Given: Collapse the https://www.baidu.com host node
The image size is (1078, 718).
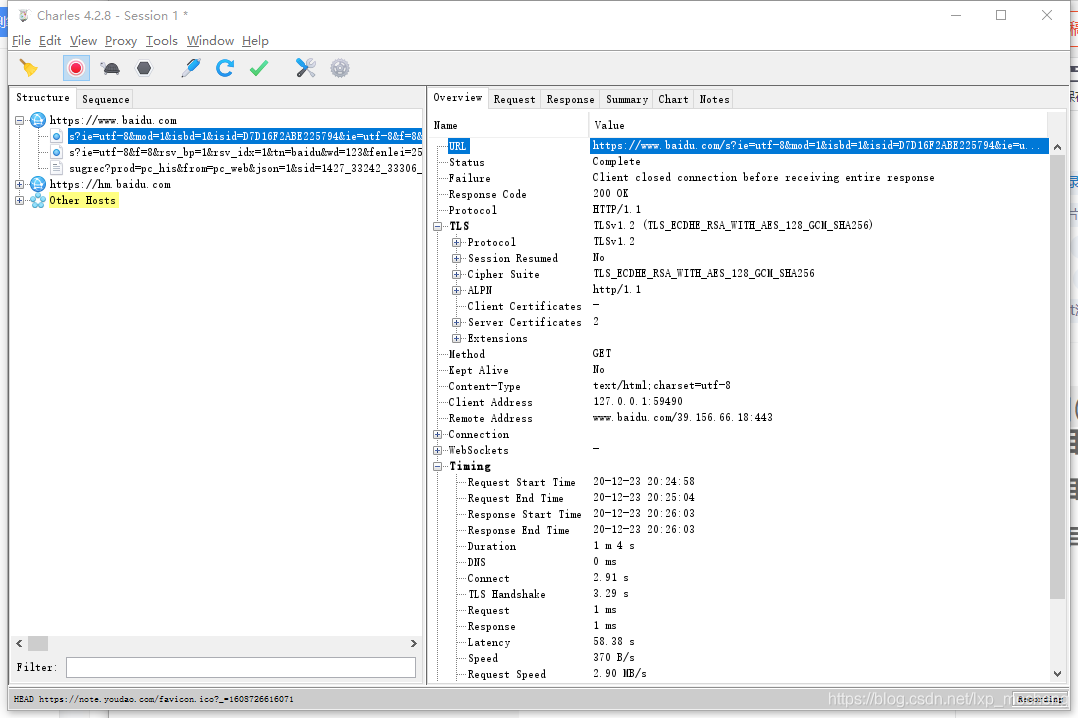Looking at the screenshot, I should pos(20,120).
